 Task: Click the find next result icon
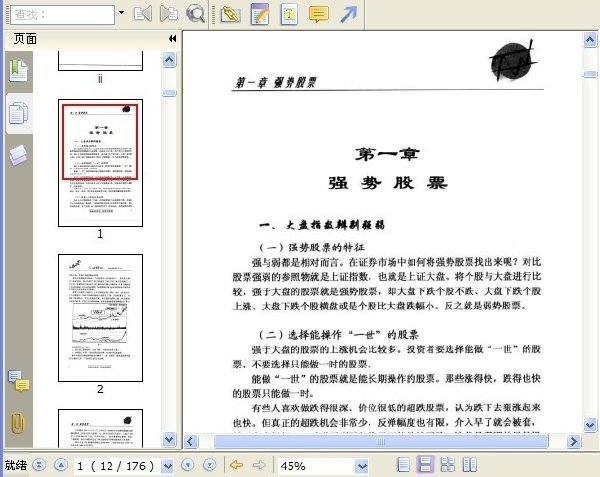pyautogui.click(x=168, y=14)
